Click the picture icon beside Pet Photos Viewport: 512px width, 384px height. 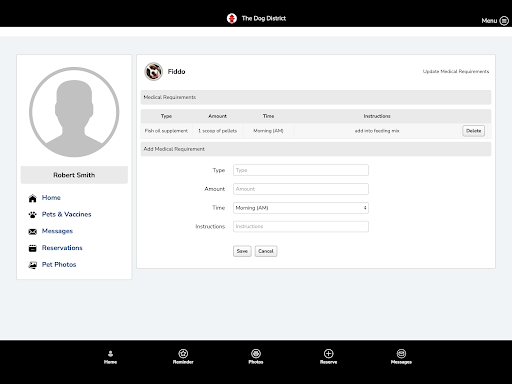point(32,265)
